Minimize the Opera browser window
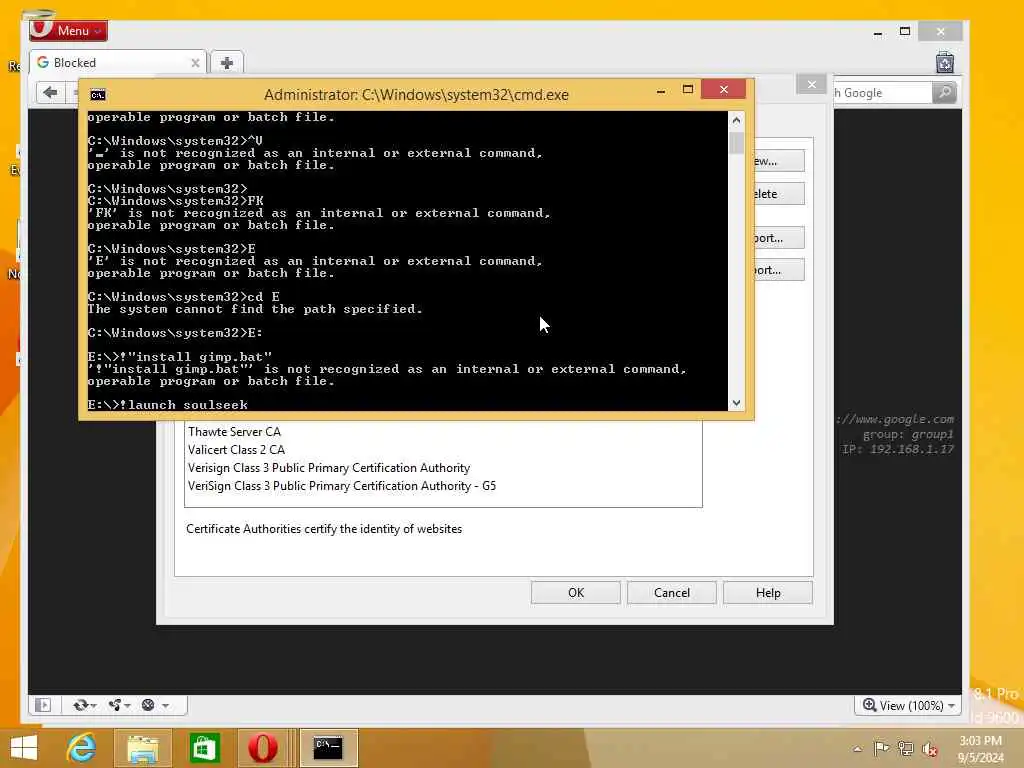The width and height of the screenshot is (1024, 768). (x=878, y=32)
